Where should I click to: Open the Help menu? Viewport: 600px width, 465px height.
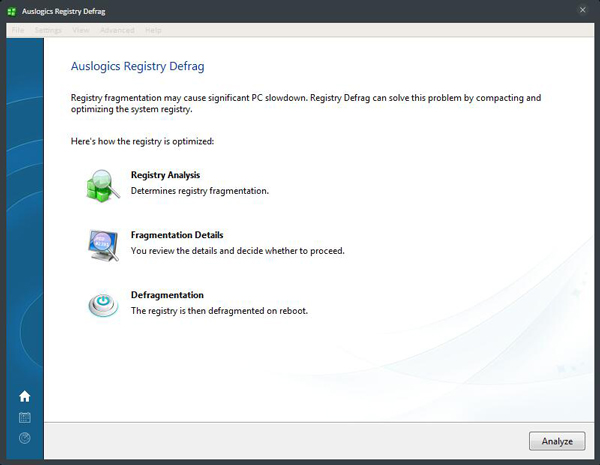click(153, 30)
